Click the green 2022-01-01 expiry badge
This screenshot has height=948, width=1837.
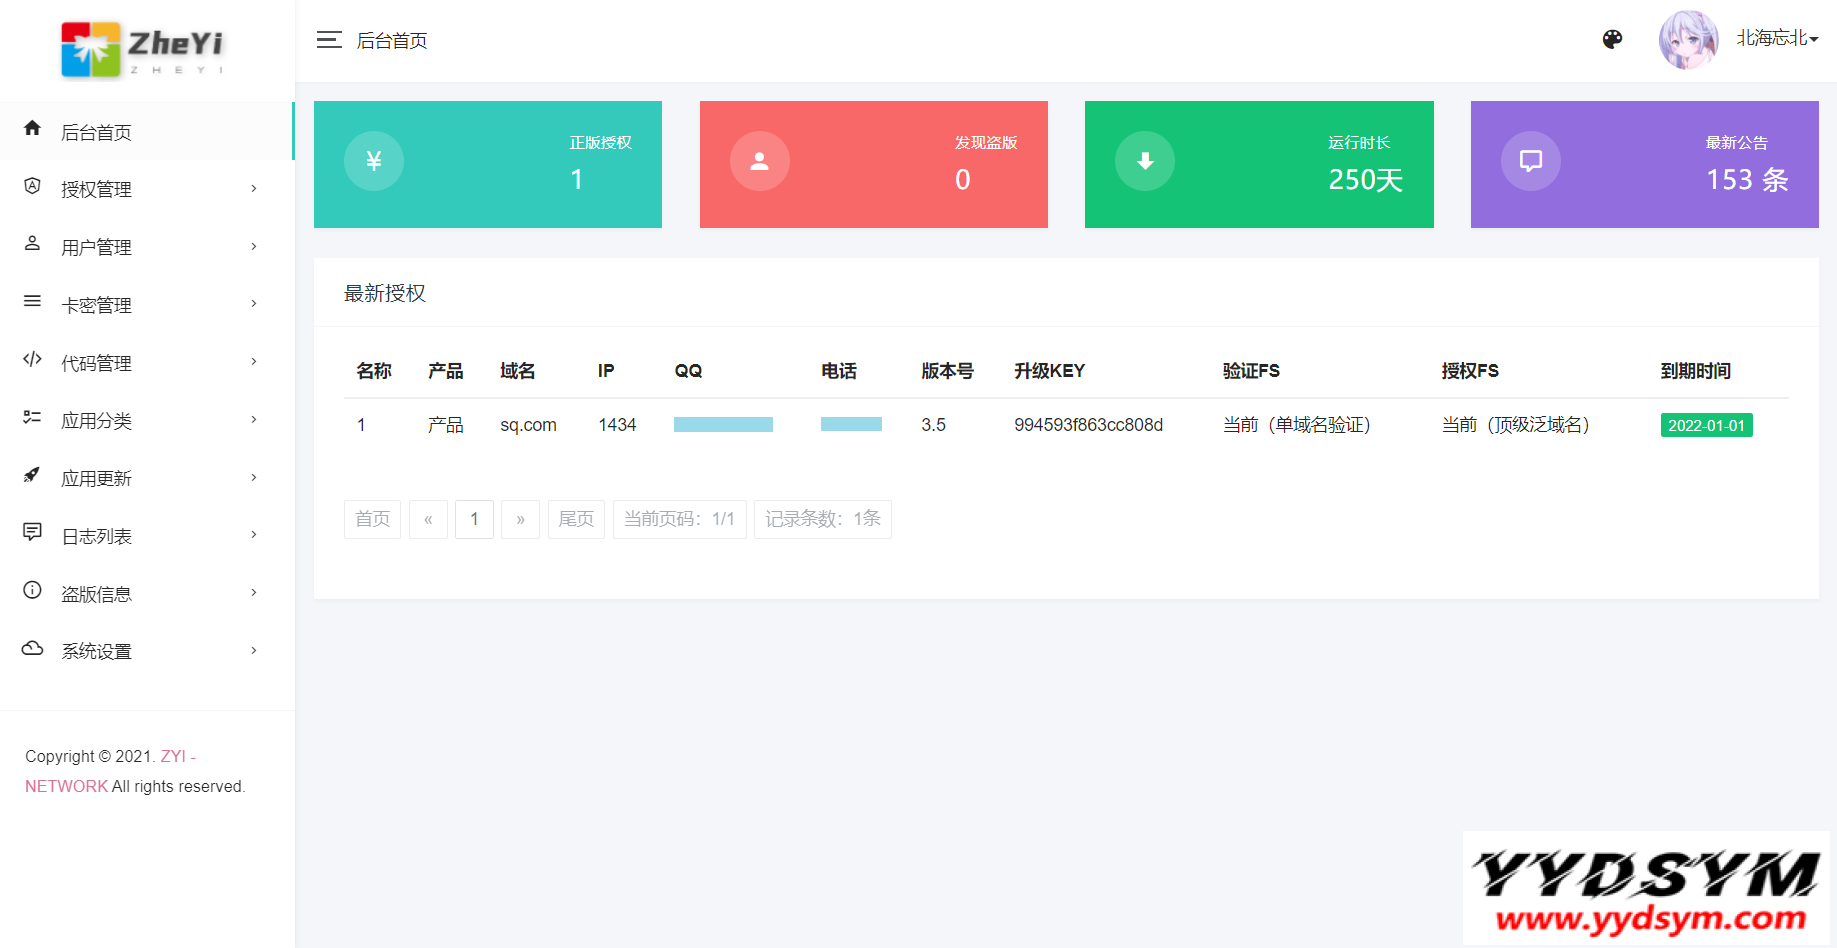(x=1706, y=424)
